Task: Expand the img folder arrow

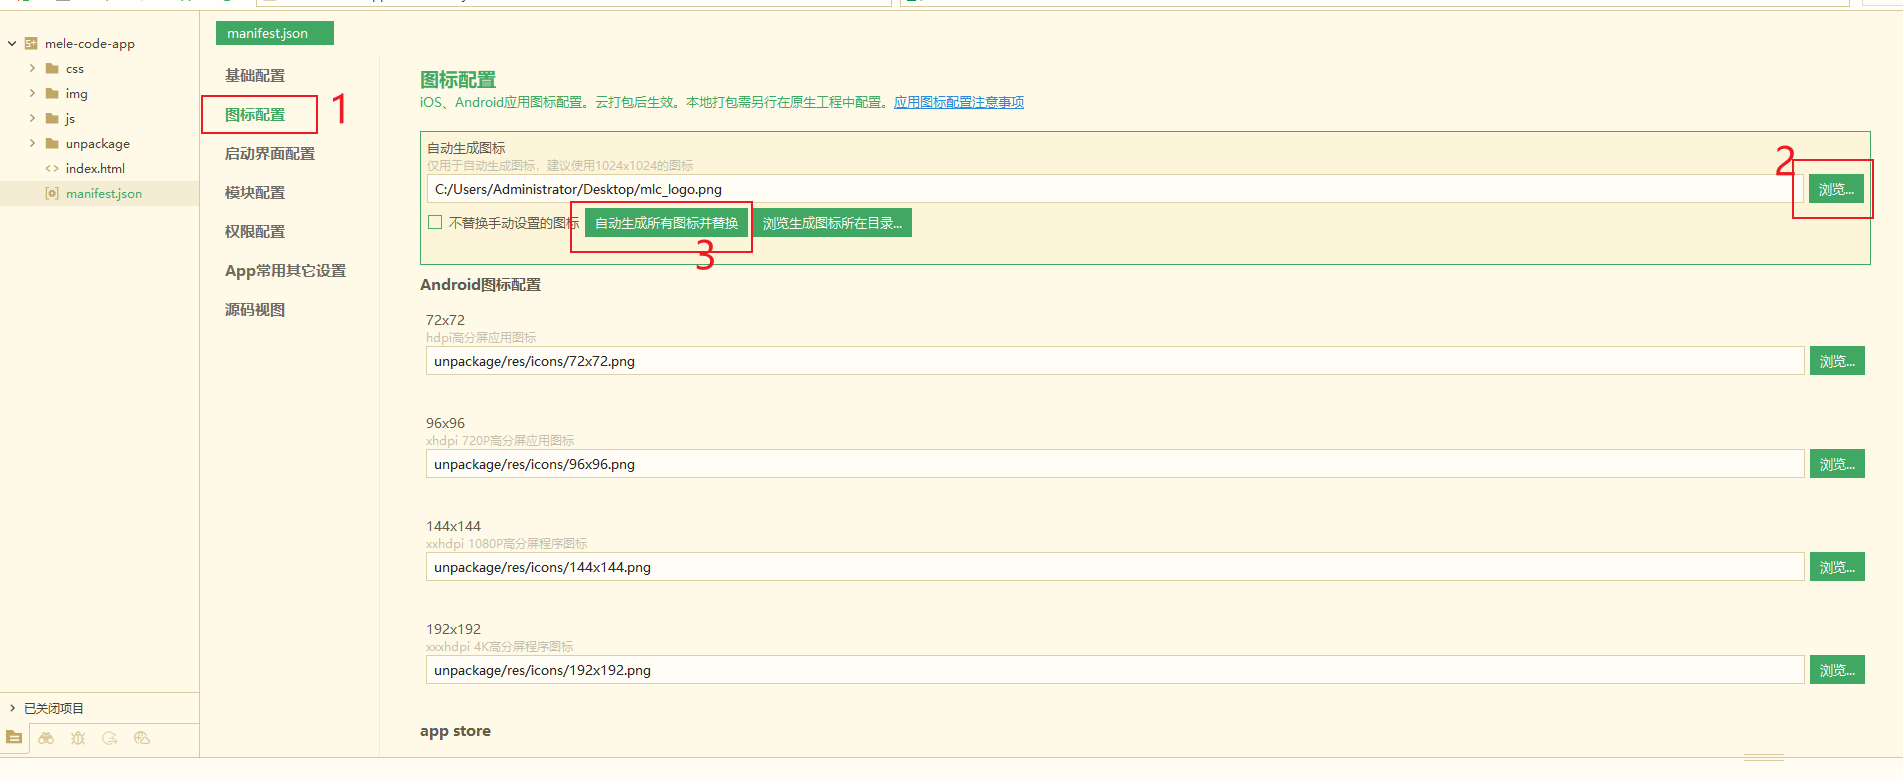Action: click(x=32, y=94)
